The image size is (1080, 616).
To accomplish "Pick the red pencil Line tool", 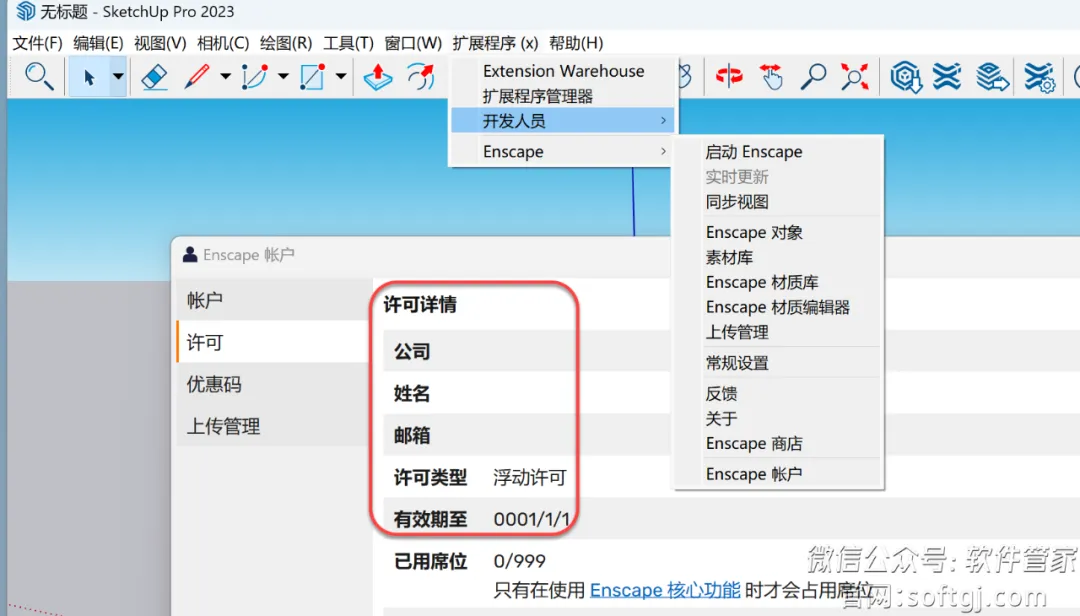I will pyautogui.click(x=197, y=76).
